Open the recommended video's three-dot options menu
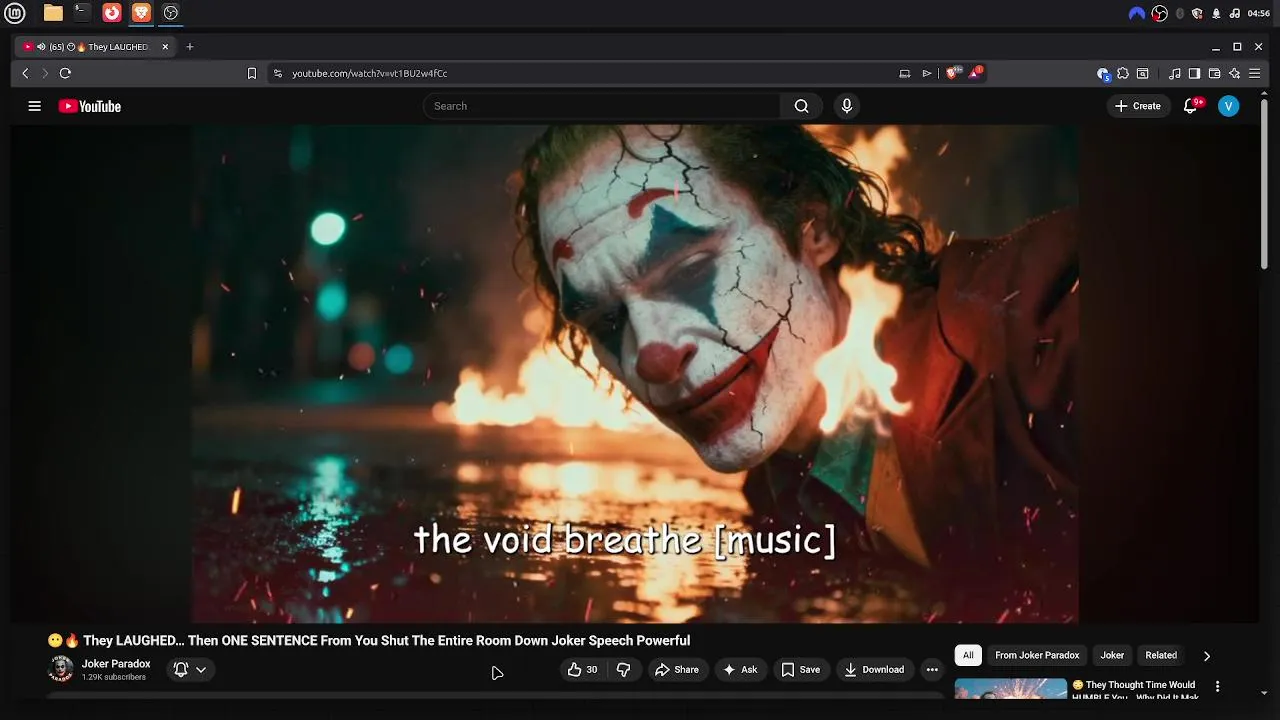This screenshot has height=720, width=1280. [x=1217, y=687]
